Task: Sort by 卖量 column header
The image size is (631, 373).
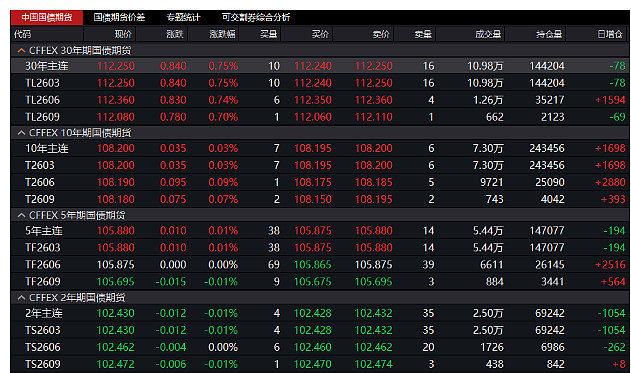Action: [423, 34]
